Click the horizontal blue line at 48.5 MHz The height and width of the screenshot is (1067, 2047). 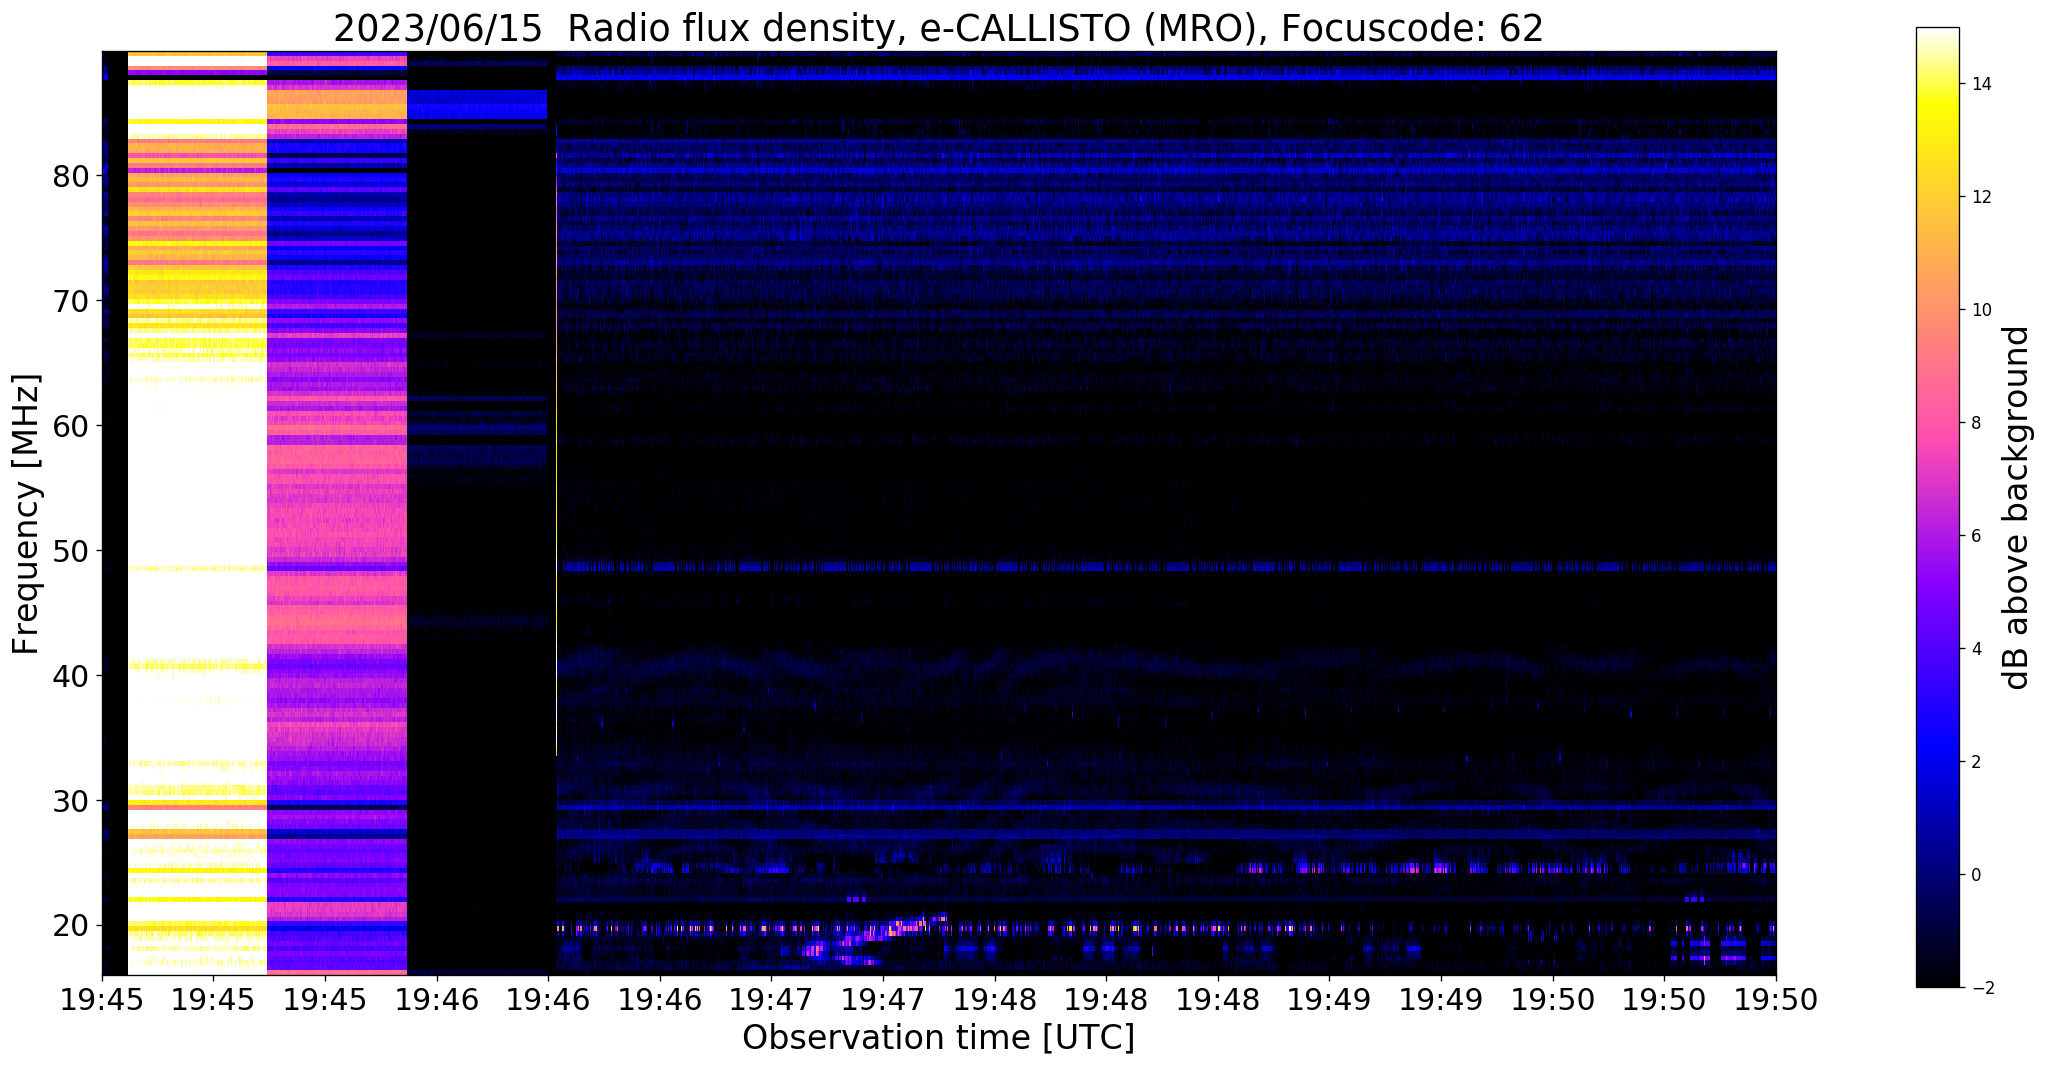(1166, 566)
